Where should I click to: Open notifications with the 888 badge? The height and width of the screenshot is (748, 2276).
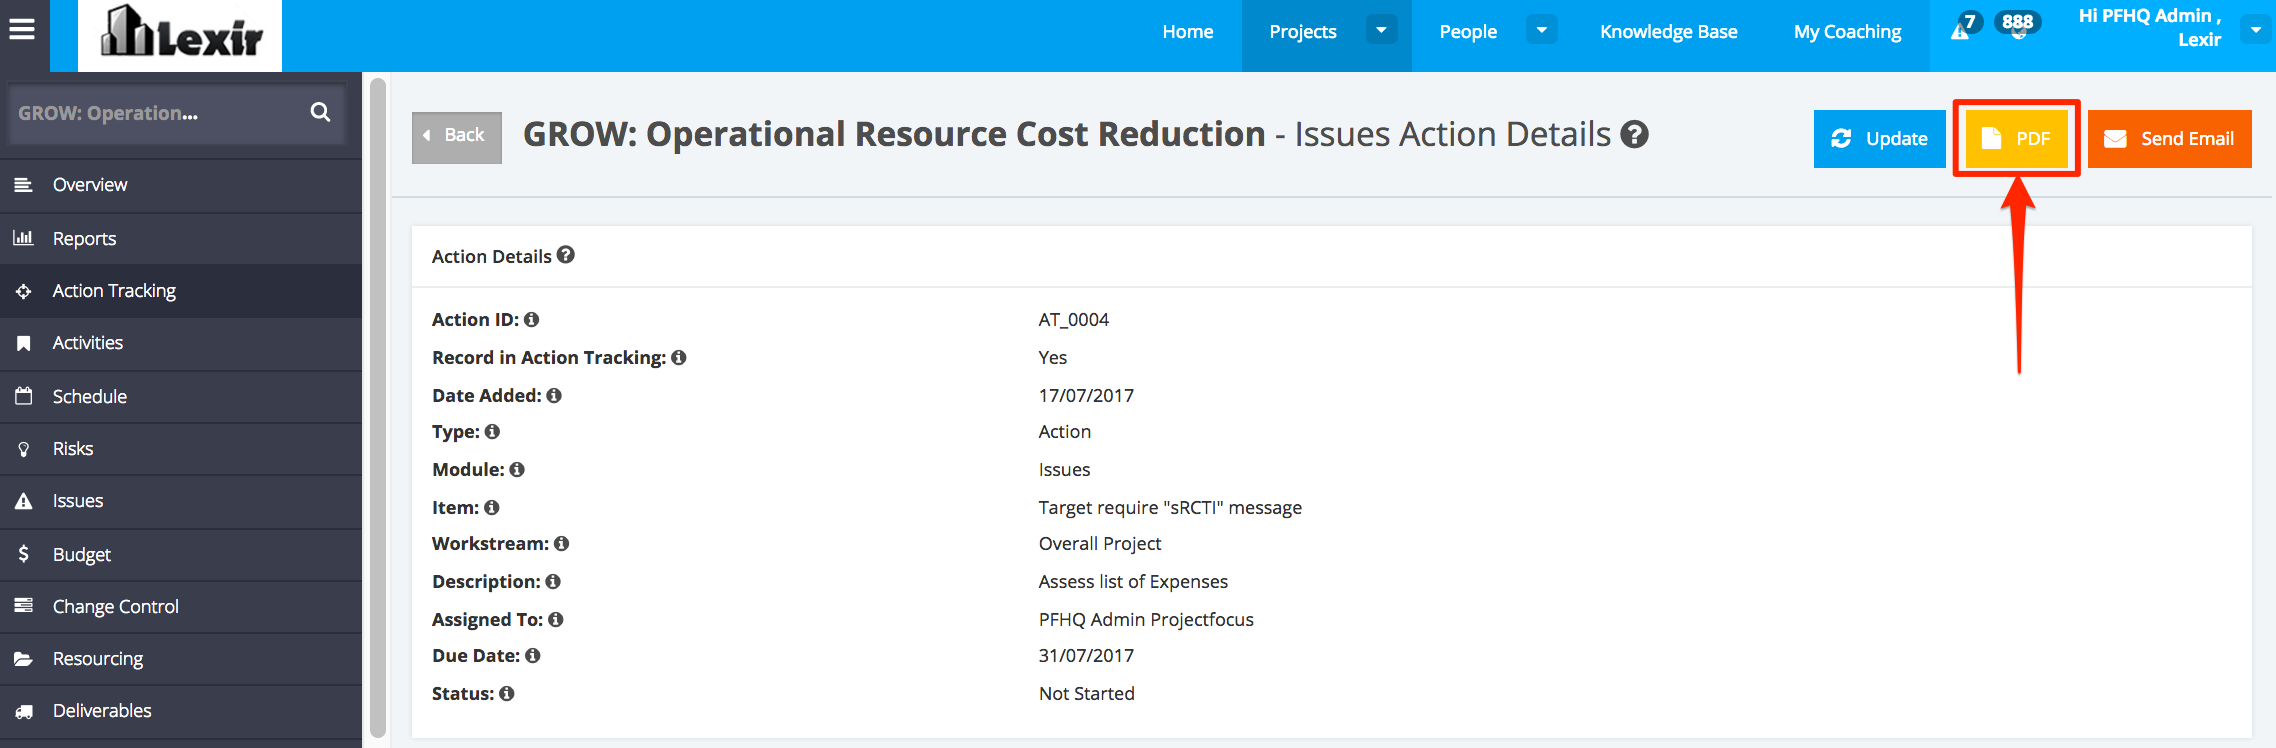(x=2017, y=25)
